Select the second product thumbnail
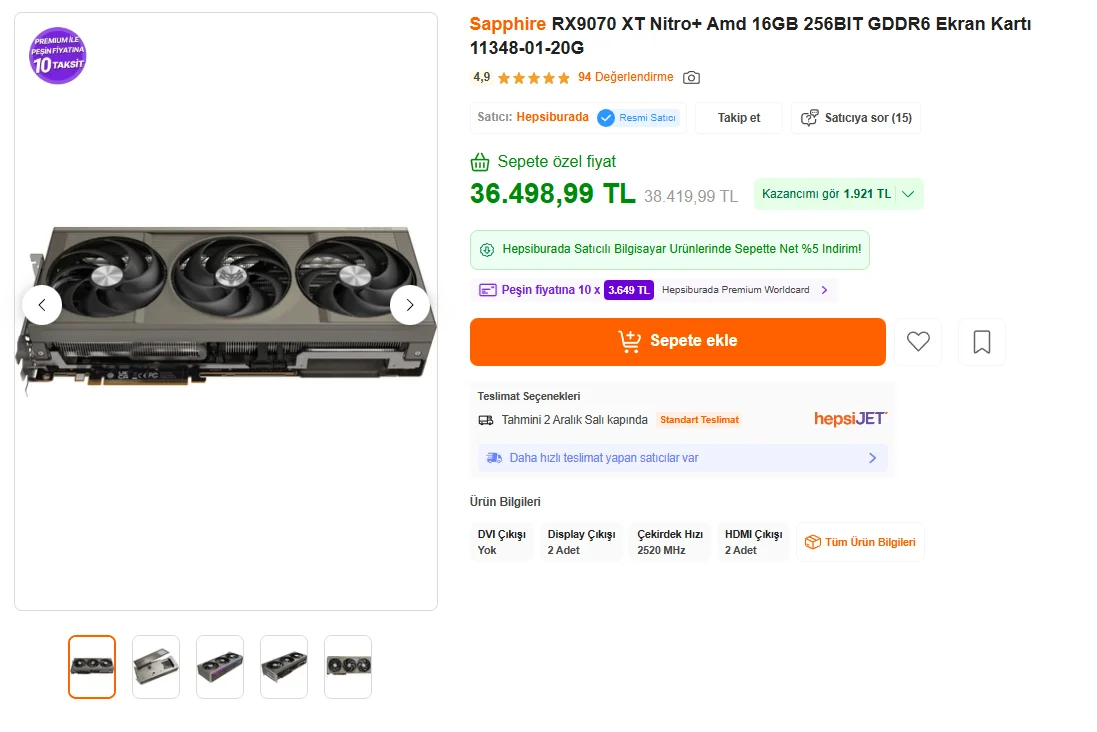The height and width of the screenshot is (732, 1097). [x=156, y=667]
